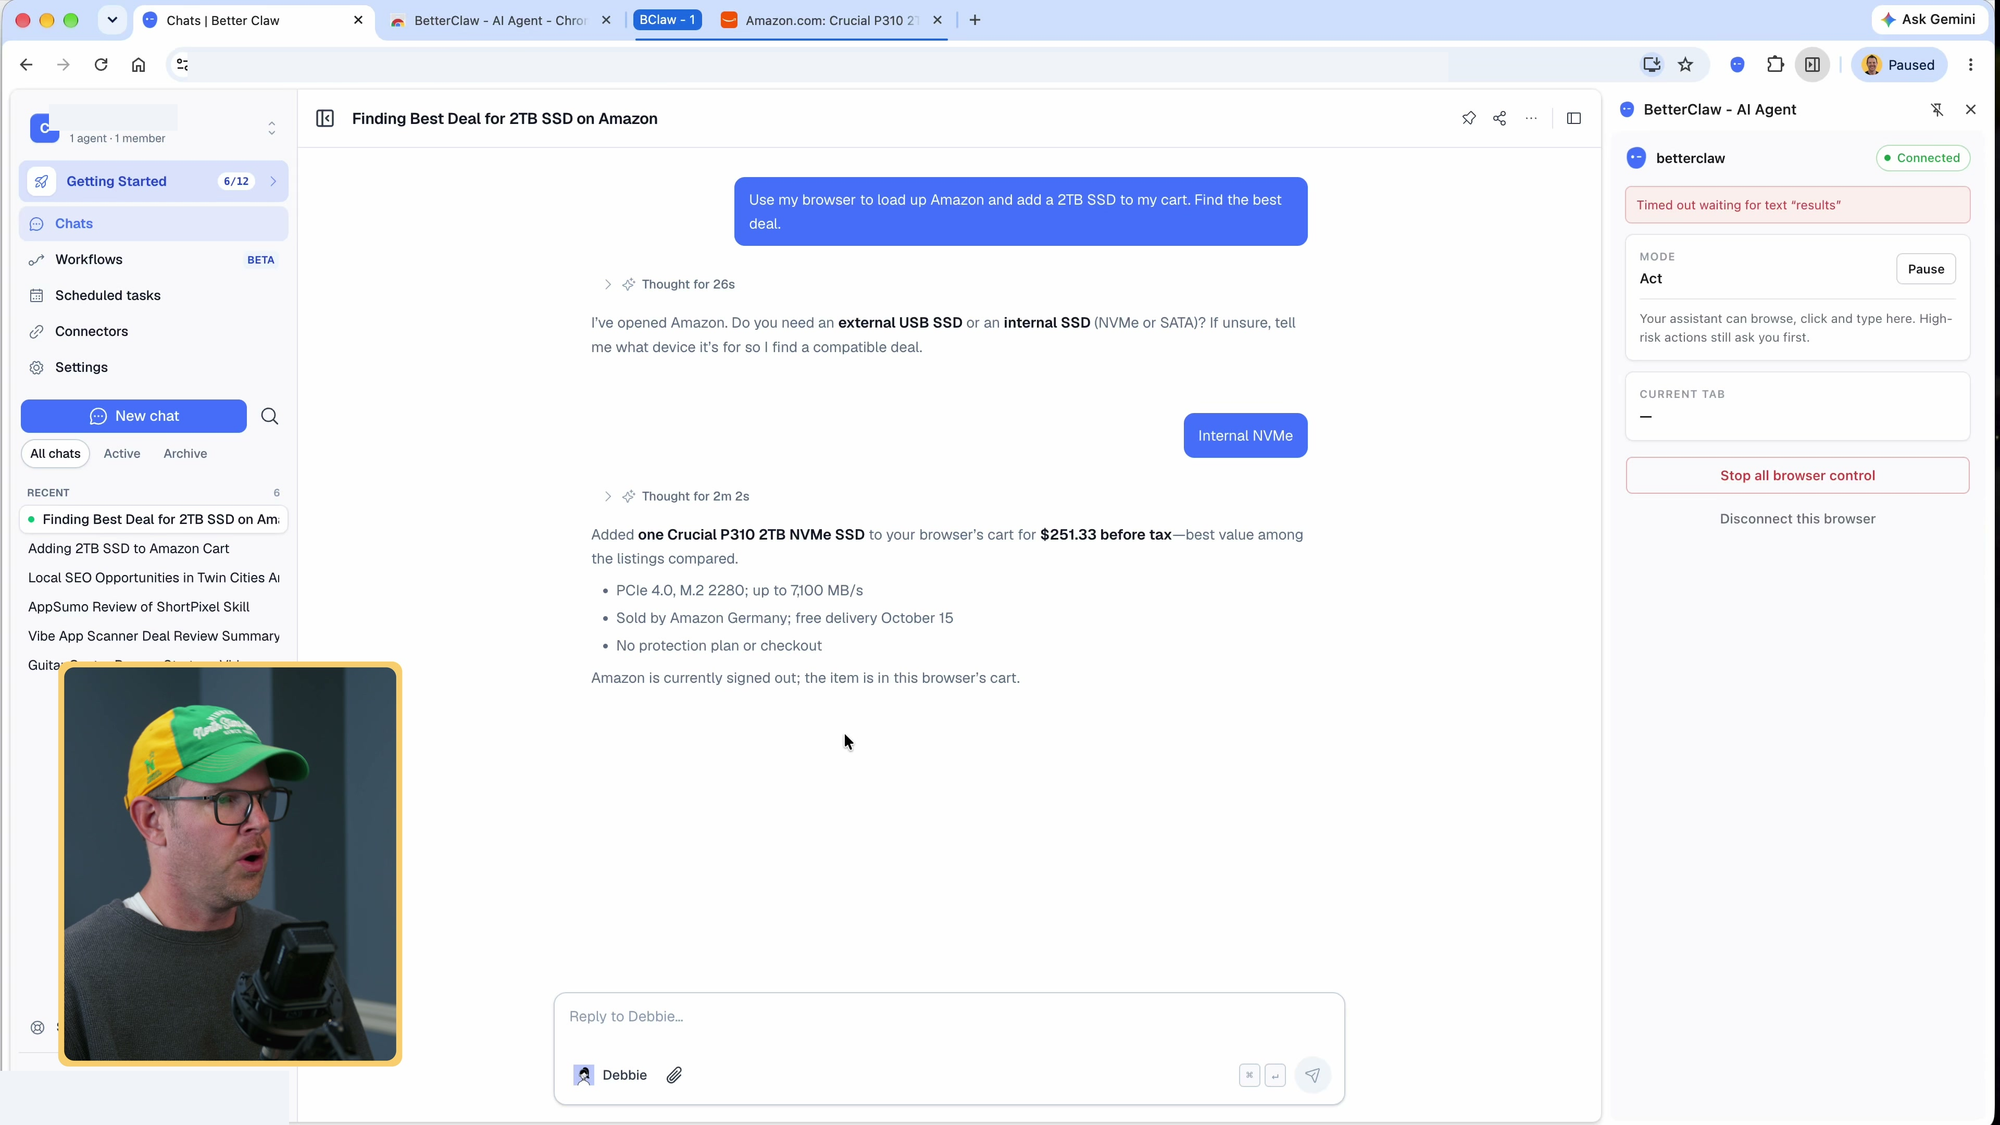Toggle Chrome side panel button
The image size is (2000, 1125).
(1812, 65)
